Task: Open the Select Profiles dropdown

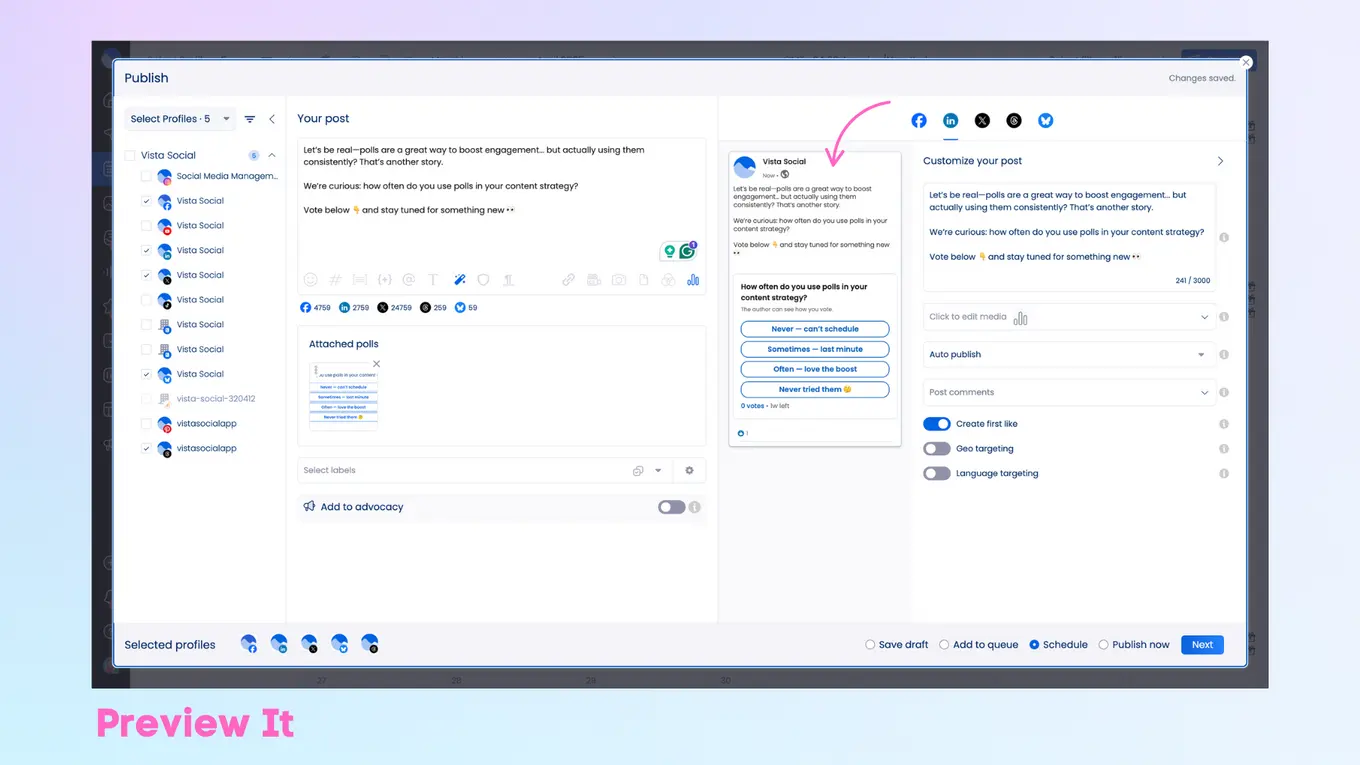Action: pos(180,119)
